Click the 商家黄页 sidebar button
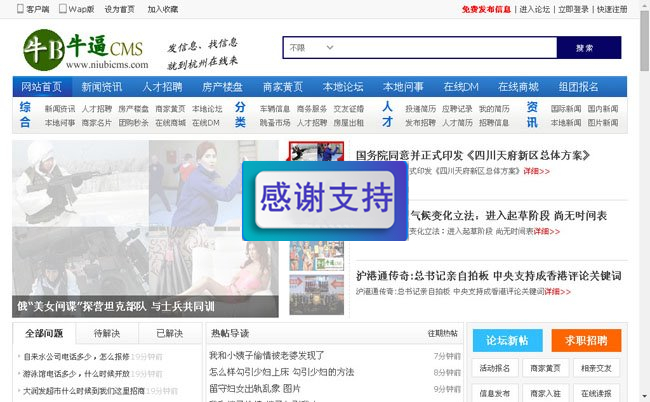650x402 pixels. point(545,368)
